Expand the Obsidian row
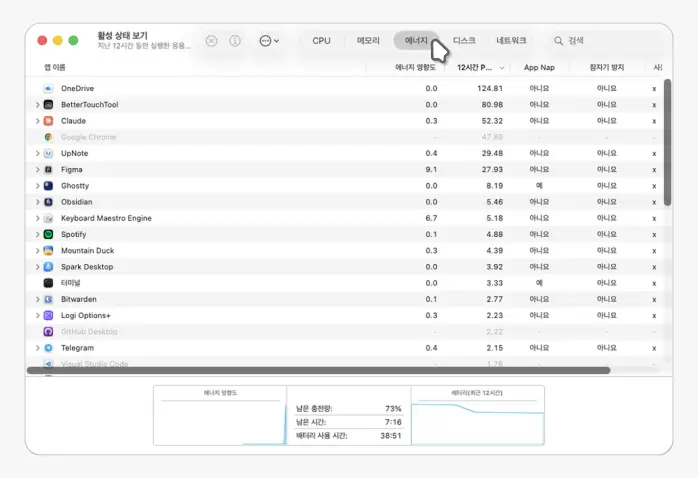This screenshot has width=698, height=478. click(x=37, y=202)
